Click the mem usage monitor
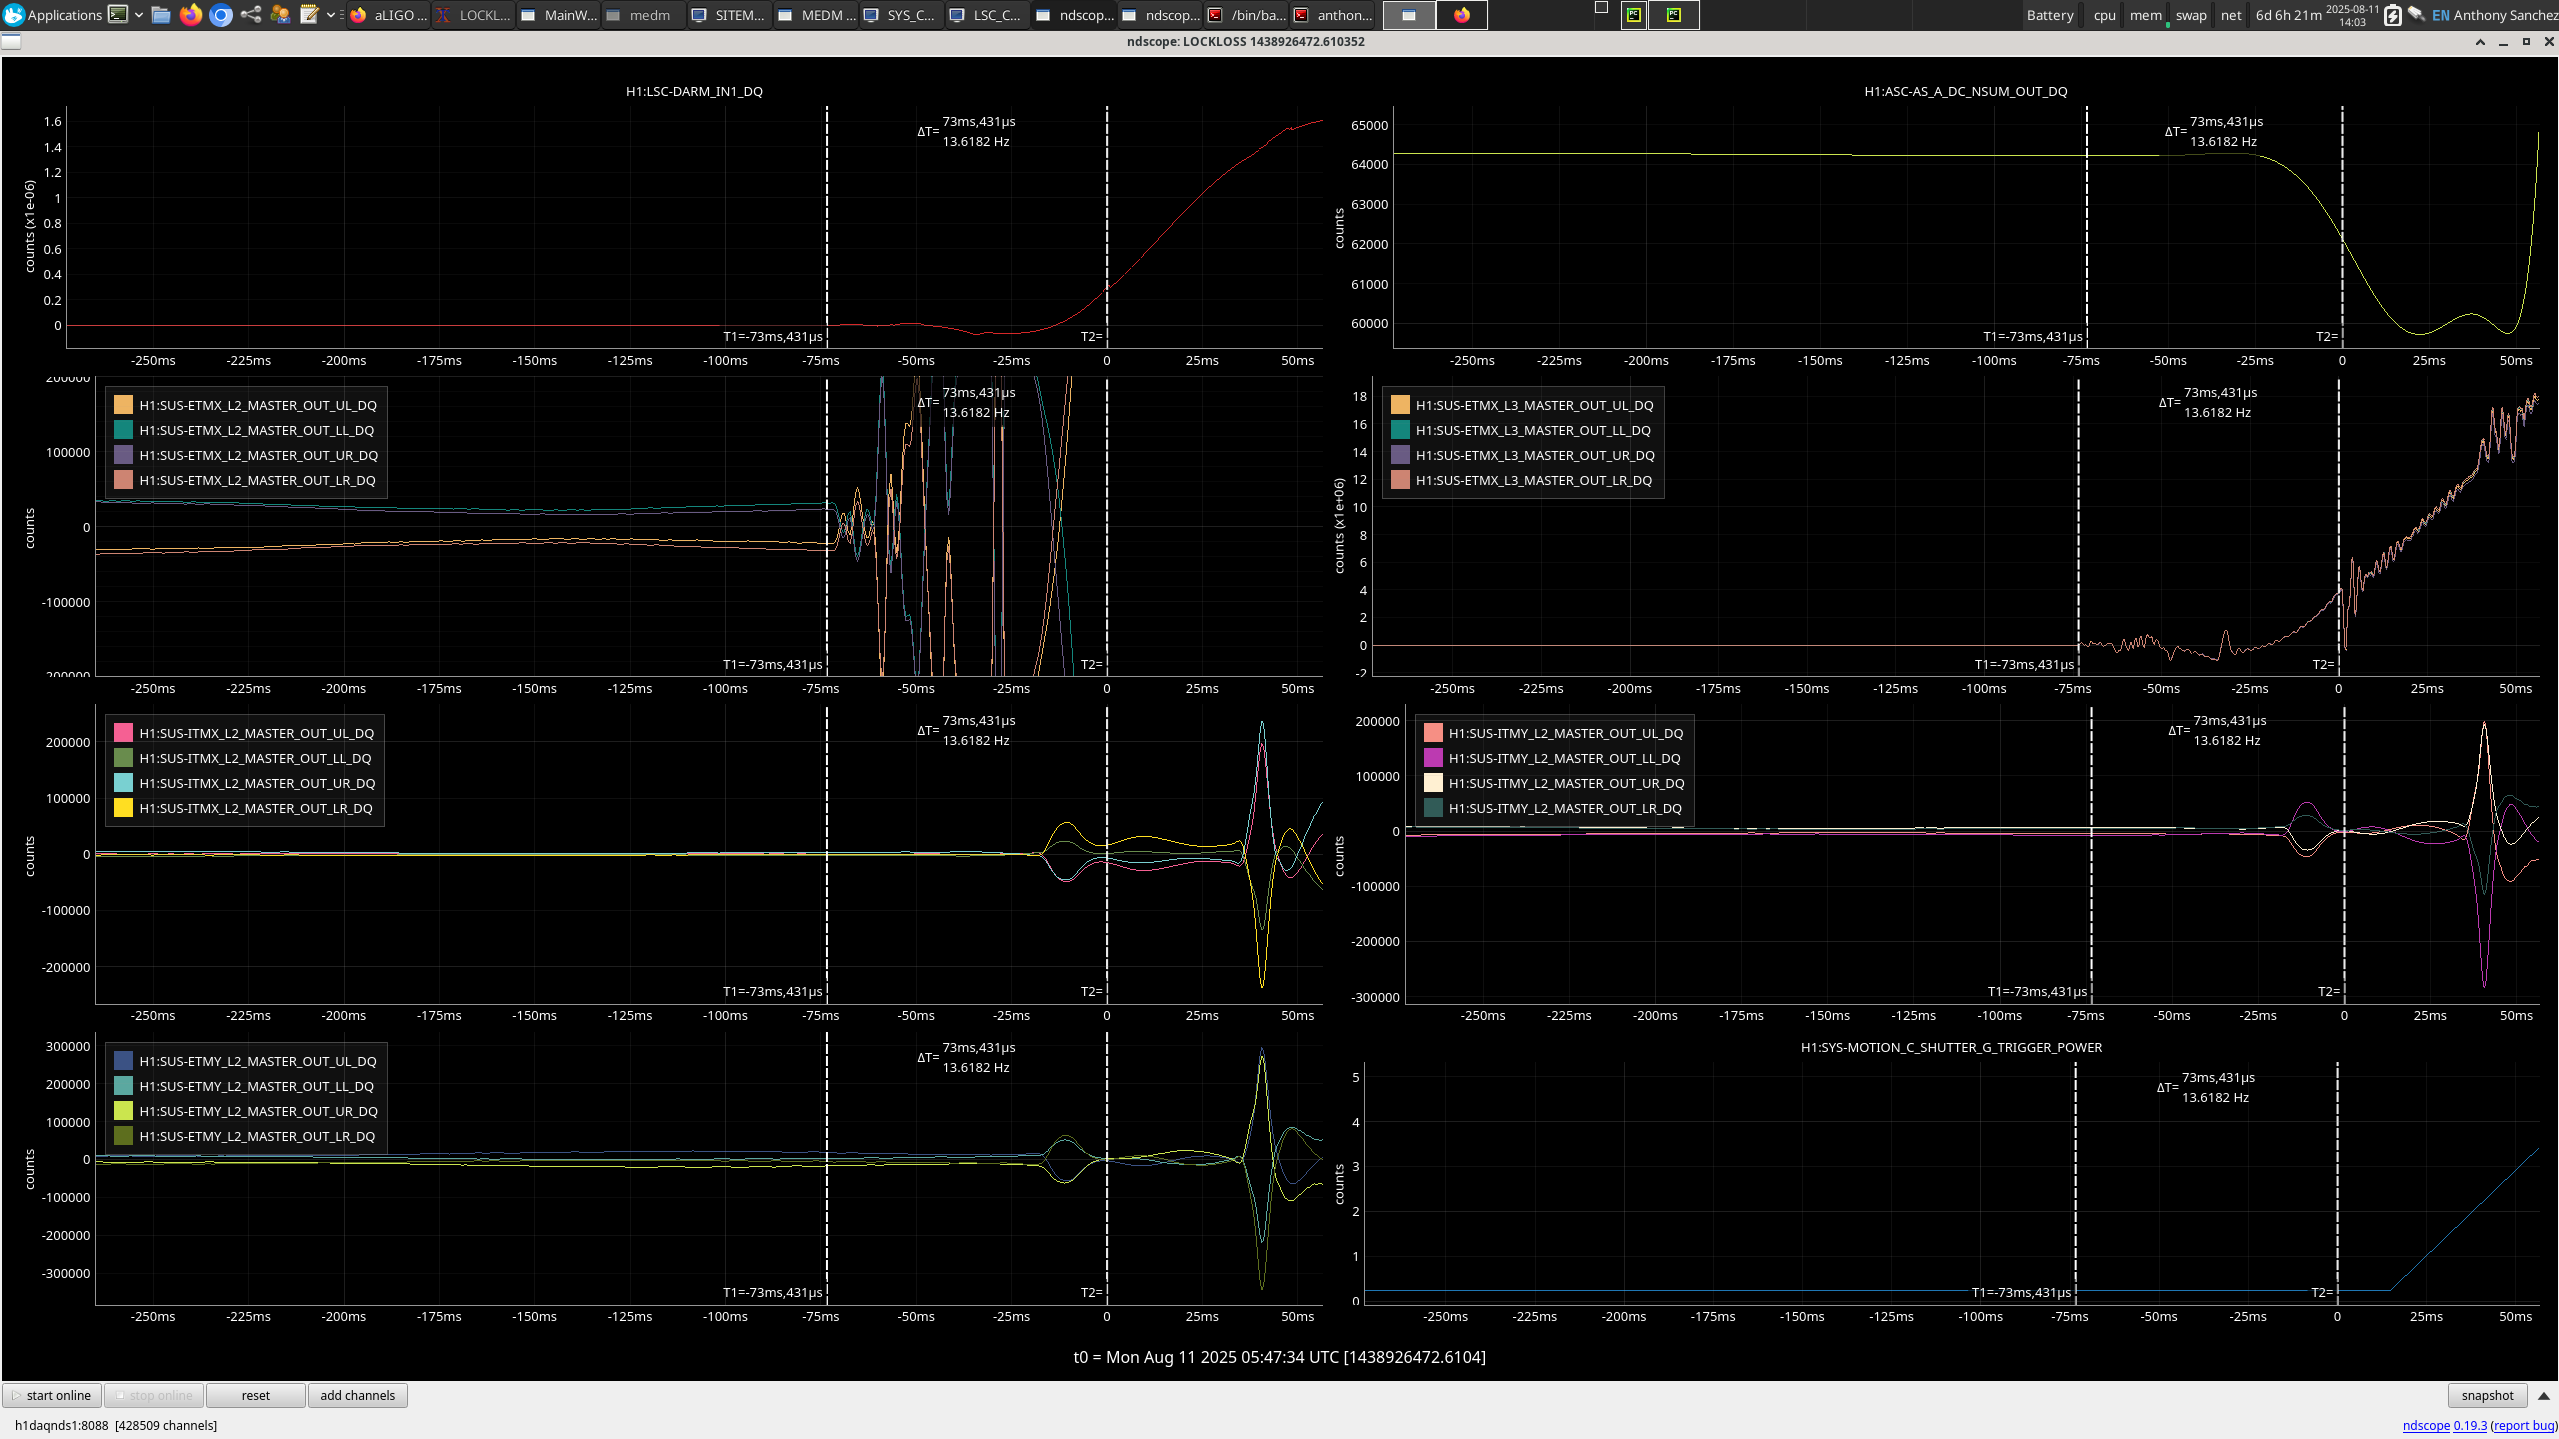2559x1439 pixels. tap(2146, 15)
